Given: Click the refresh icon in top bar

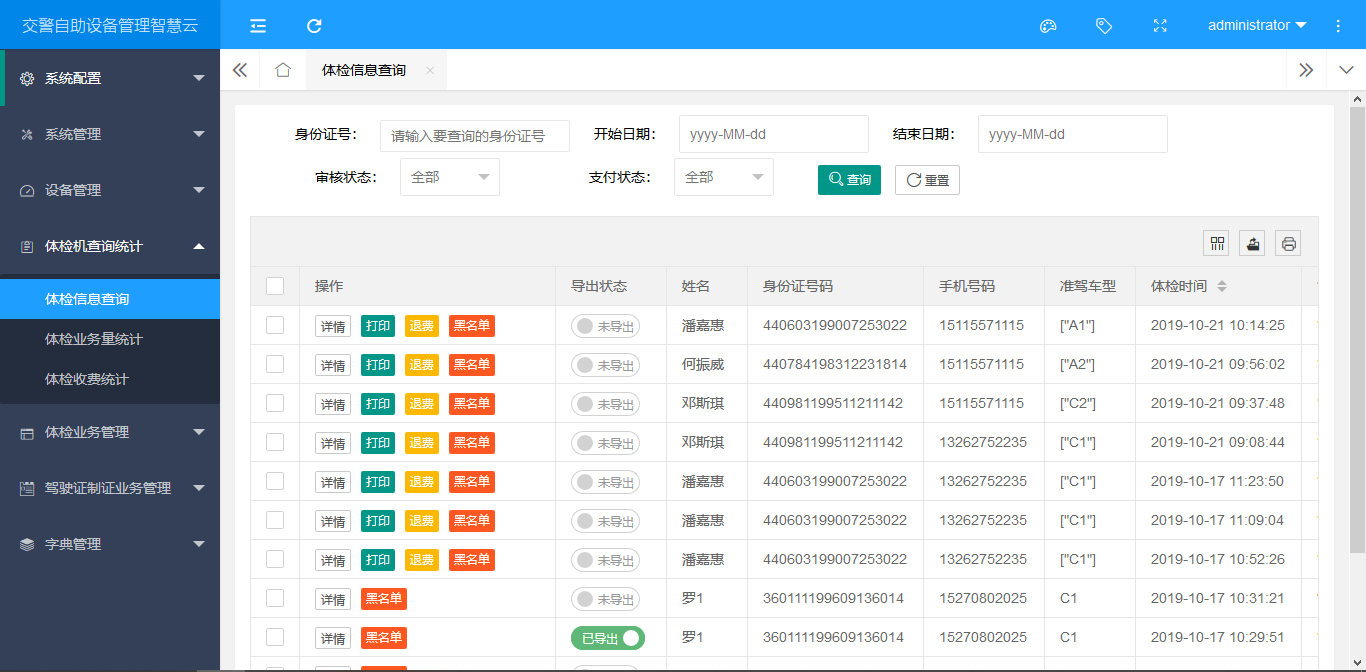Looking at the screenshot, I should point(314,26).
